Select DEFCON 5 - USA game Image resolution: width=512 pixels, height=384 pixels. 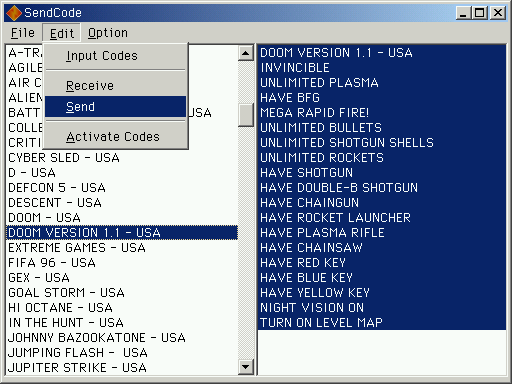click(122, 188)
